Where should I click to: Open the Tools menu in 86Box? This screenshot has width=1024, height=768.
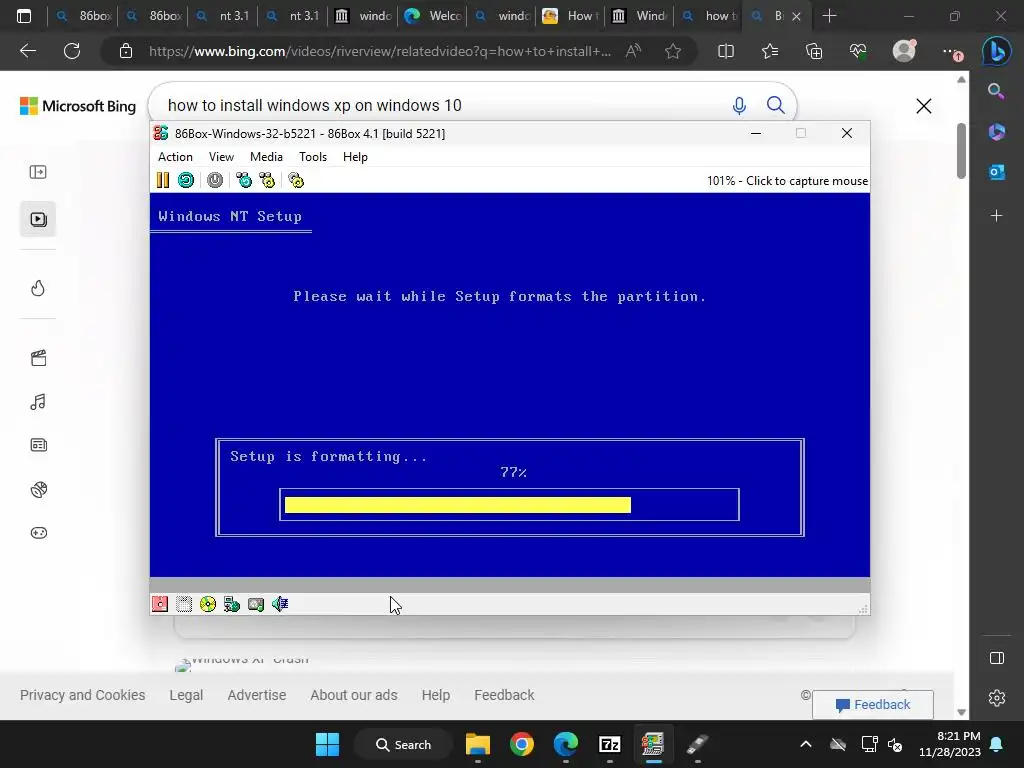[313, 157]
